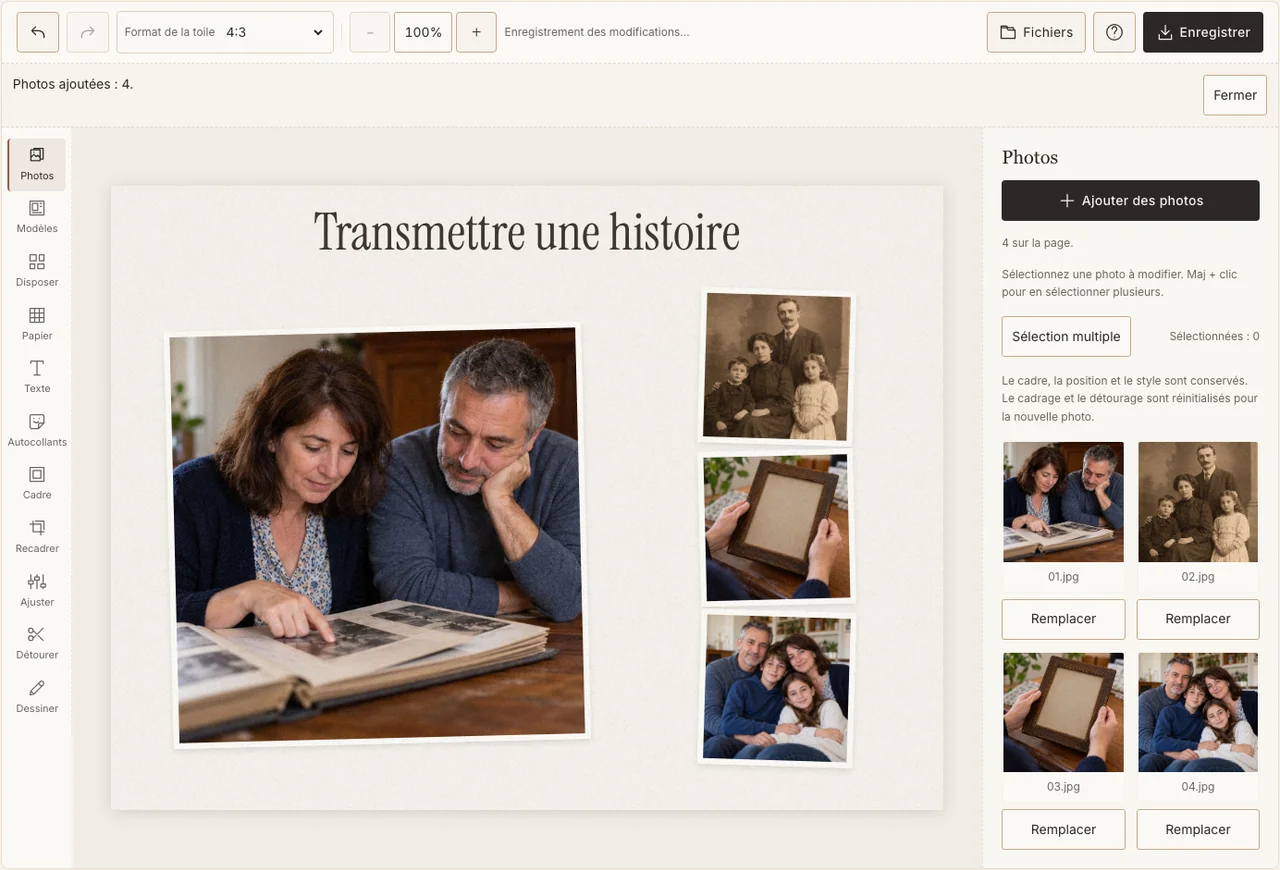Click the 'Sélectionnées : 0' counter text
This screenshot has width=1280, height=870.
pos(1214,337)
